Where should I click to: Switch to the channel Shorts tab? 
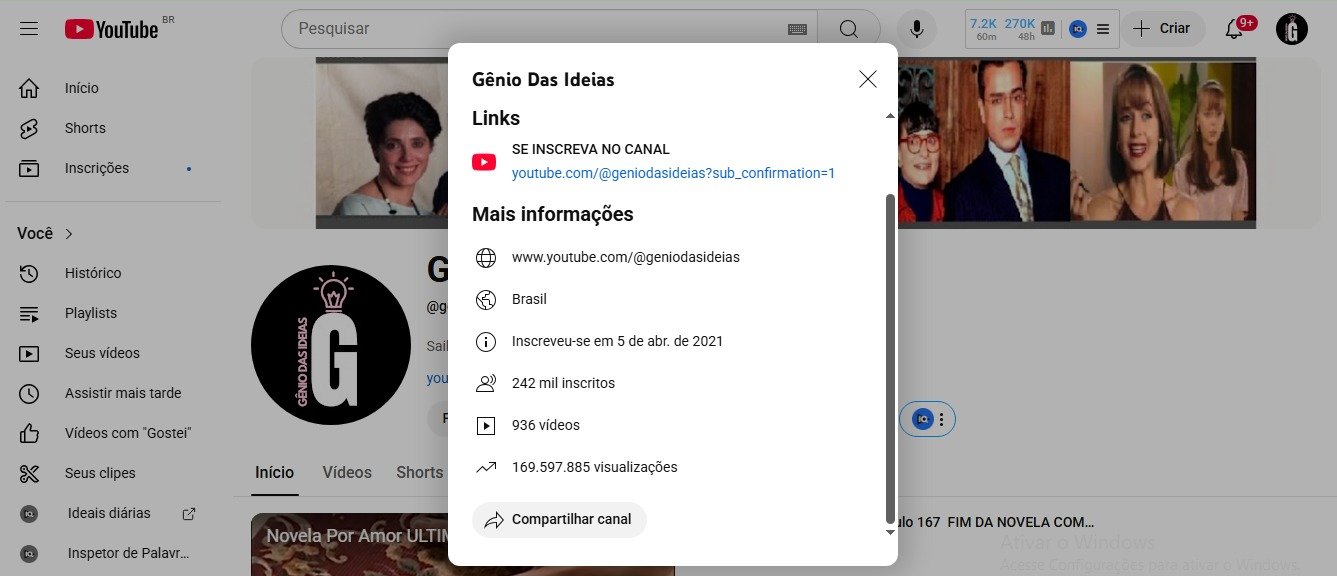point(420,472)
